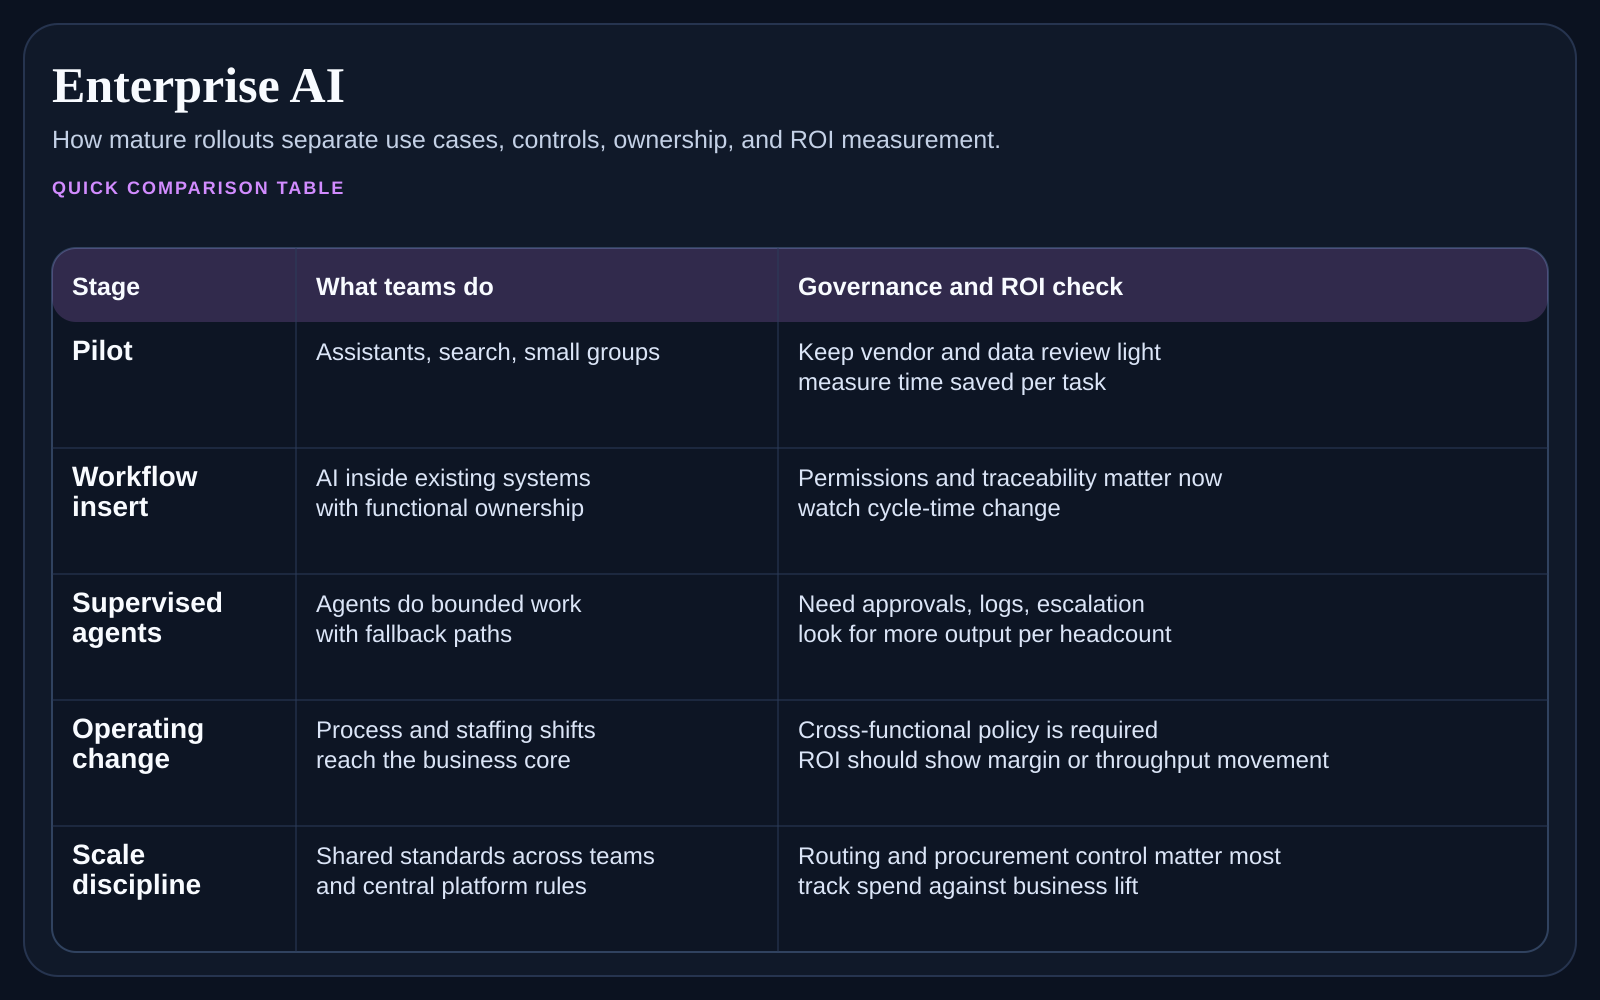Viewport: 1600px width, 1000px height.
Task: Click the Stage column header
Action: tap(104, 286)
